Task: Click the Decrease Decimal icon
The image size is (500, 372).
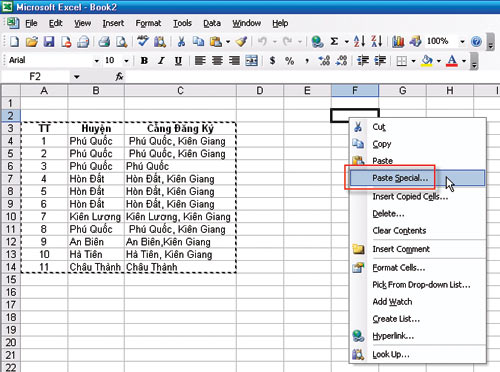Action: coord(341,61)
